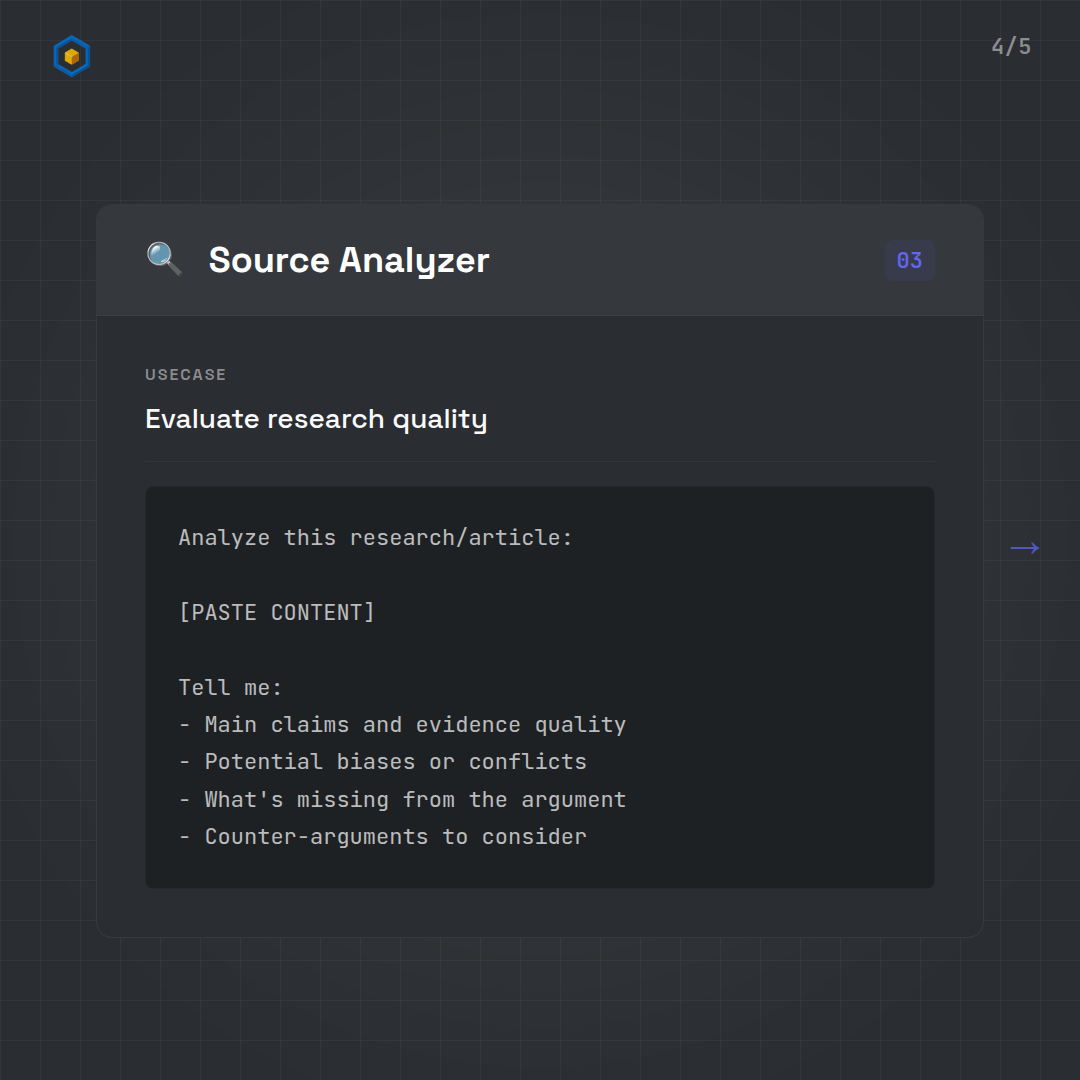Click the USECASE label
1080x1080 pixels.
tap(186, 375)
